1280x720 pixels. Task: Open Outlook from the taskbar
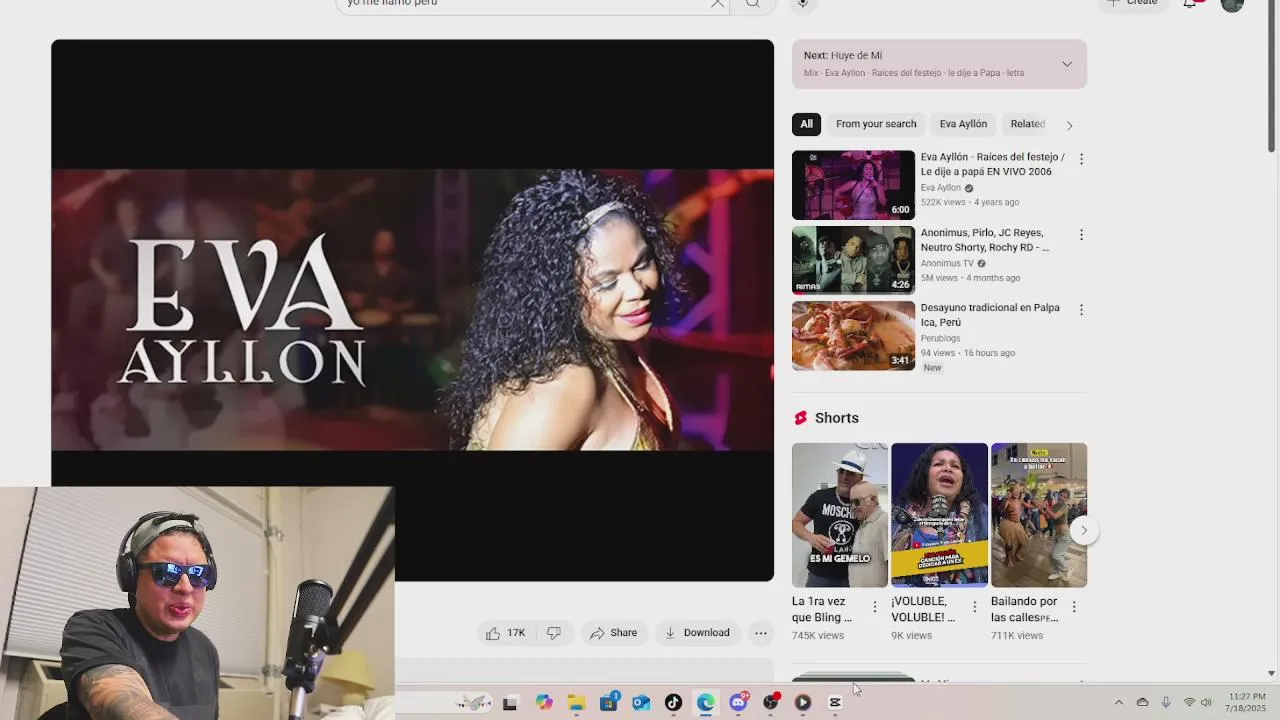point(641,703)
